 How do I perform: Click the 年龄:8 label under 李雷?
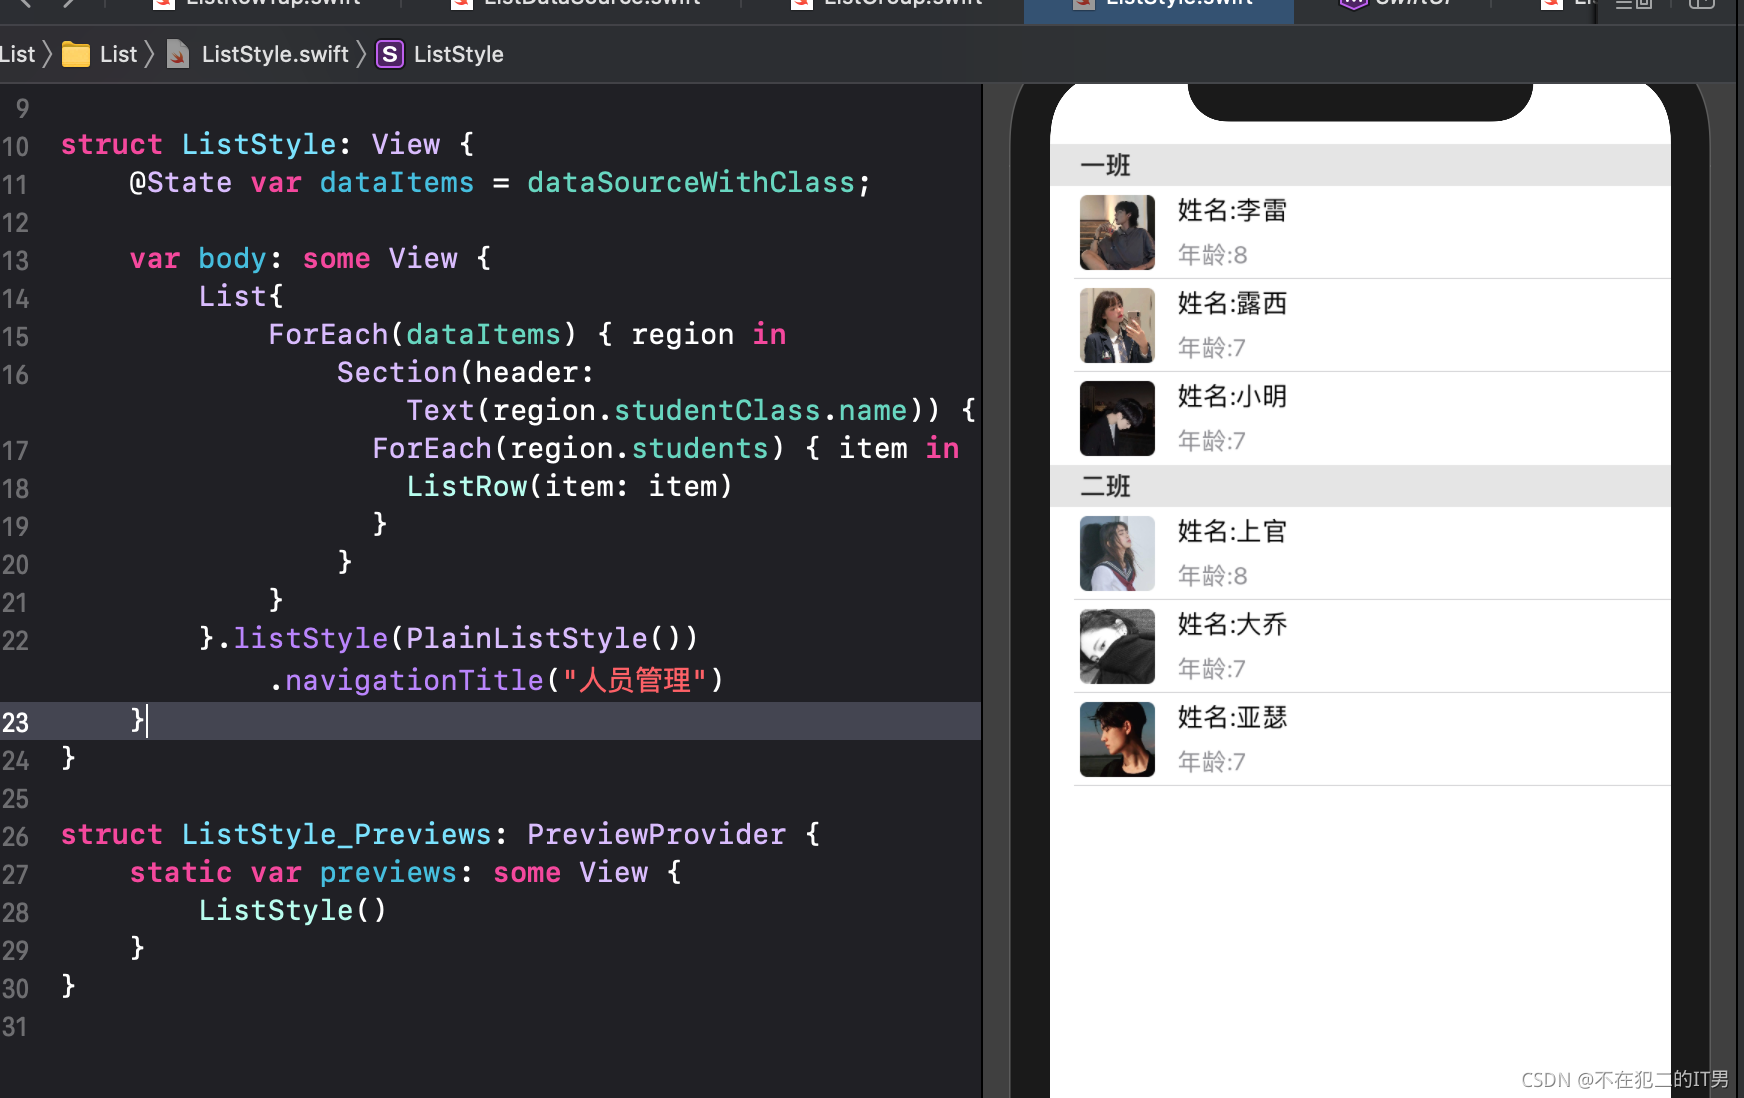pyautogui.click(x=1212, y=255)
